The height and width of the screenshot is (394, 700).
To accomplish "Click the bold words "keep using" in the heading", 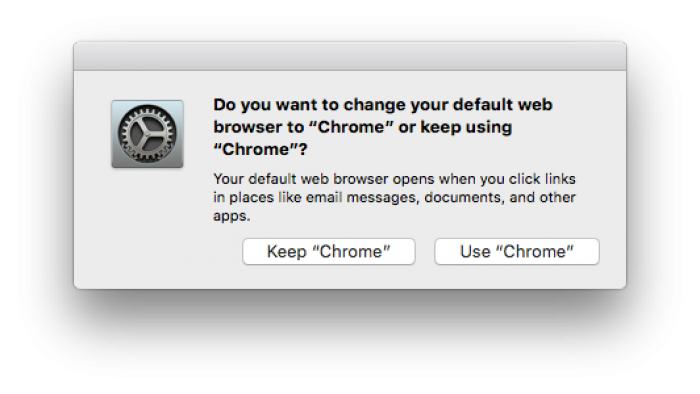I will click(466, 127).
